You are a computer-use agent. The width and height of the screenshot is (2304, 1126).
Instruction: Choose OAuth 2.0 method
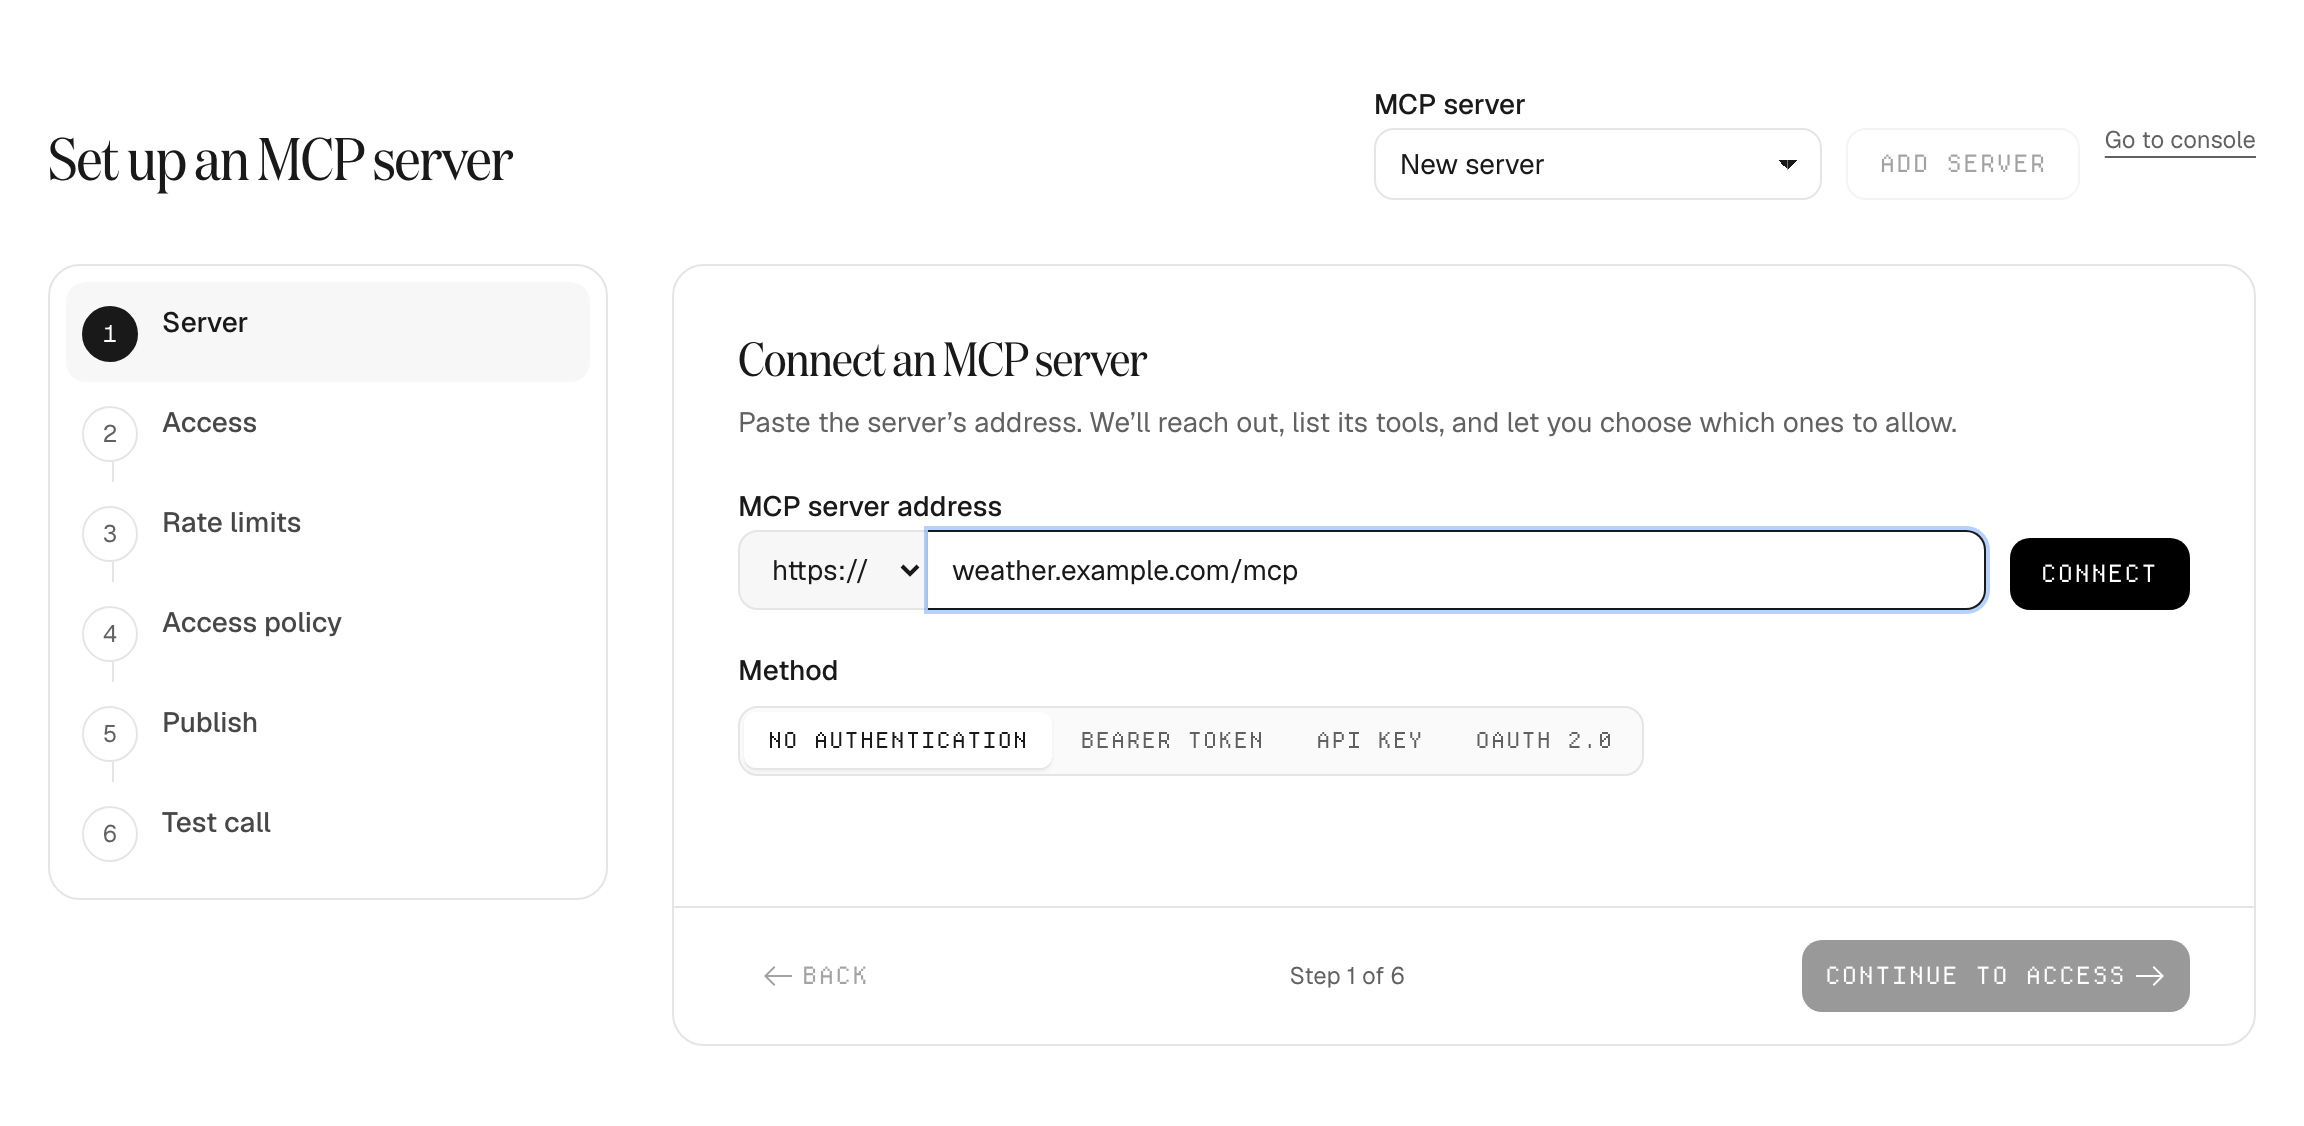click(x=1543, y=741)
